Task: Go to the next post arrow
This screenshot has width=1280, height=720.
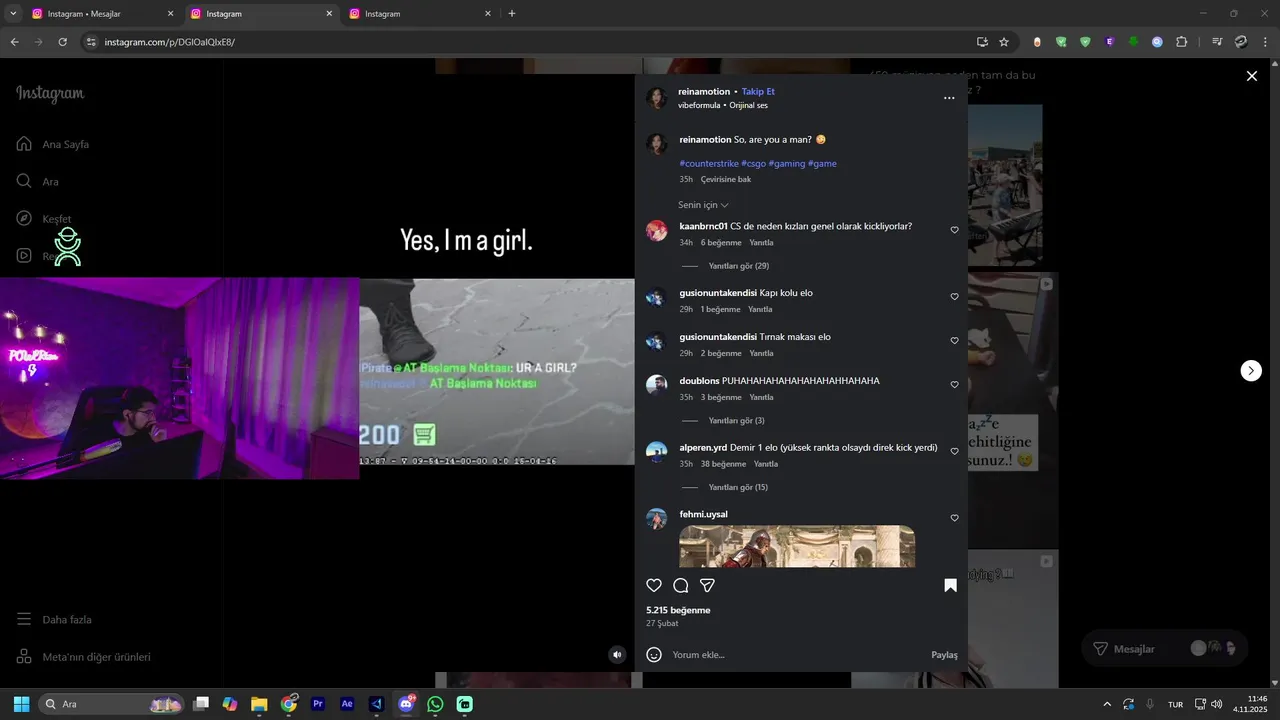Action: click(1251, 371)
